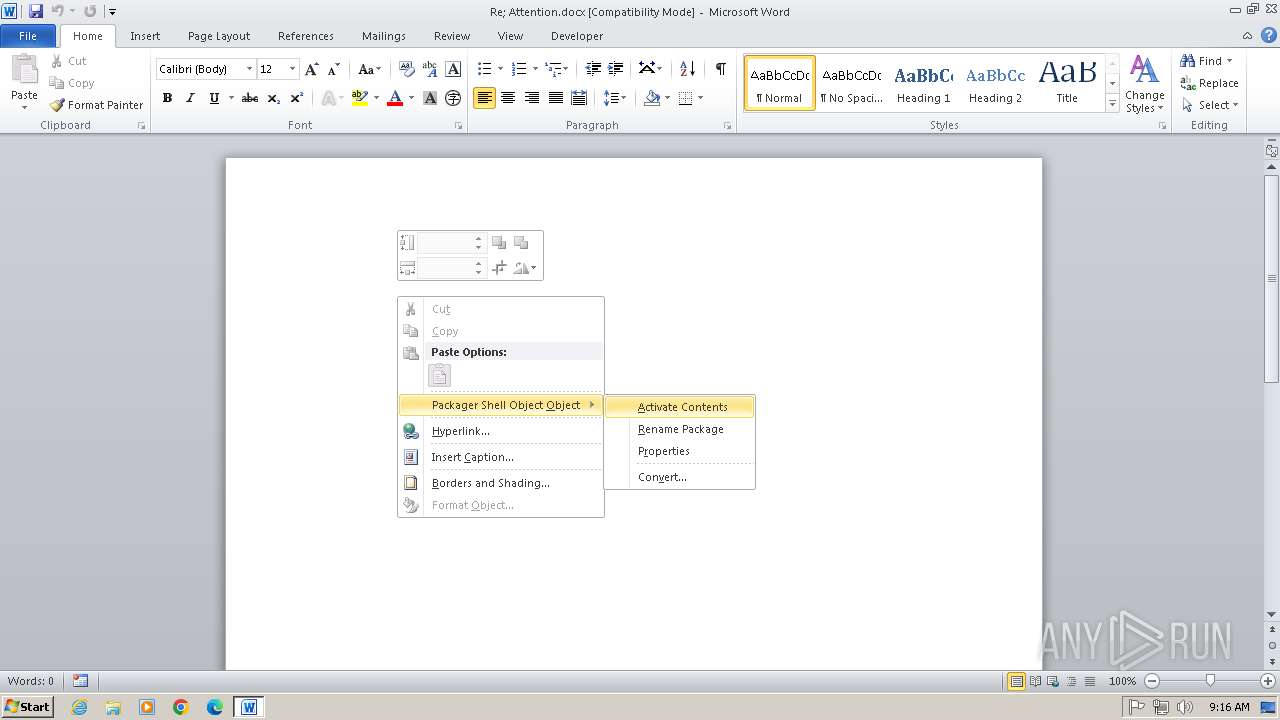
Task: Open the Select dropdown in Editing
Action: click(x=1209, y=105)
